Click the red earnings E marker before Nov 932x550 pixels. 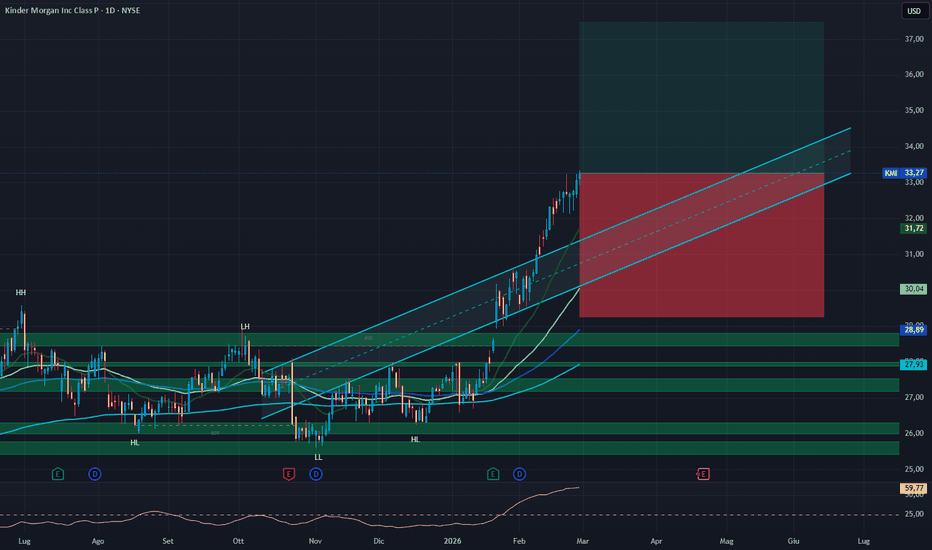(289, 474)
